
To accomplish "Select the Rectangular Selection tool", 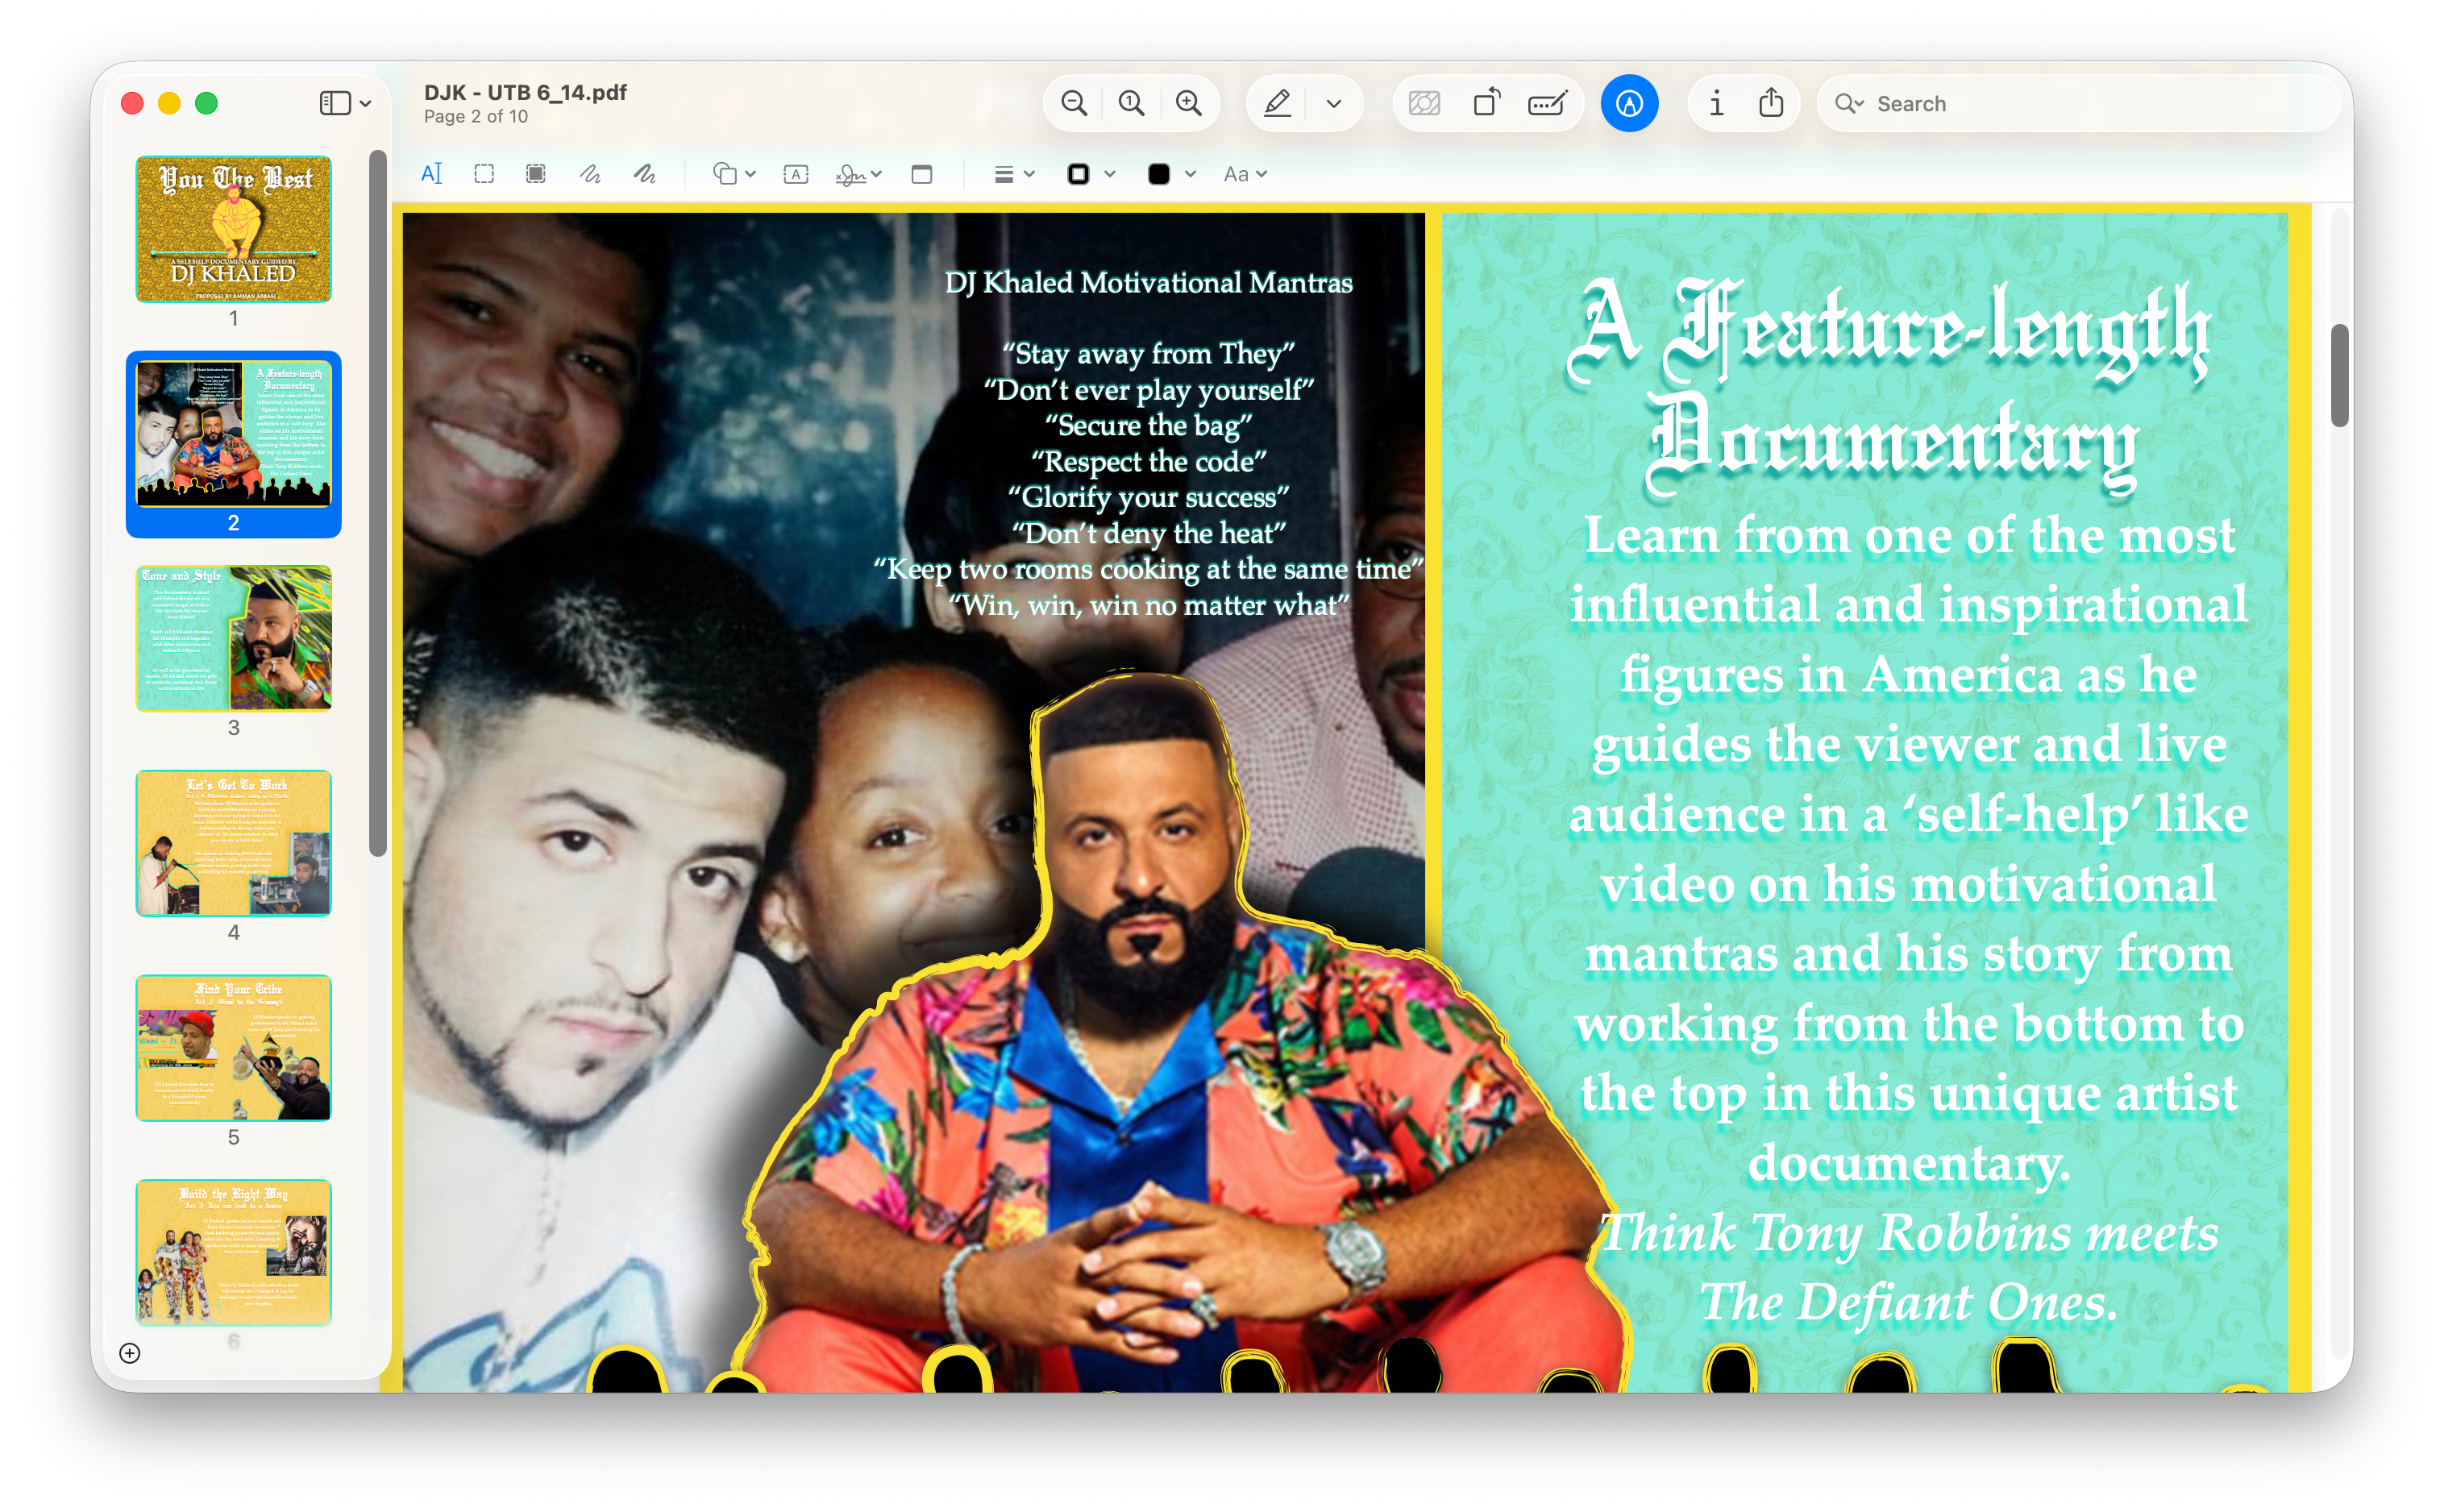I will pos(484,174).
